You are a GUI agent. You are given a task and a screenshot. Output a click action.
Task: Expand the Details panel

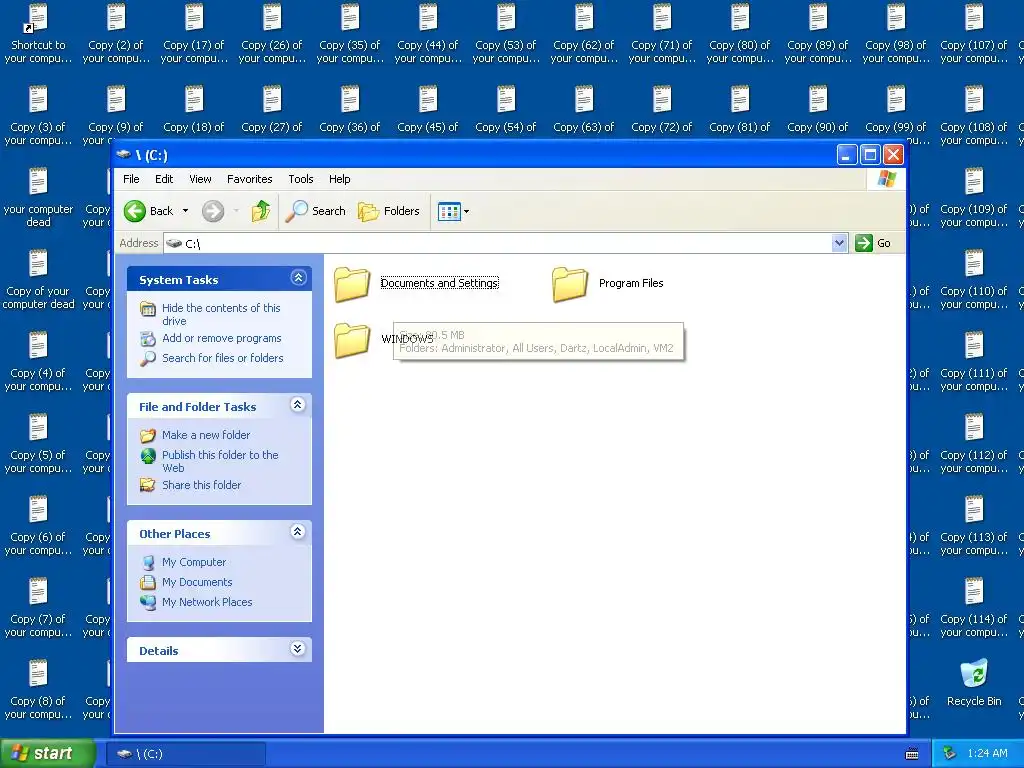298,648
